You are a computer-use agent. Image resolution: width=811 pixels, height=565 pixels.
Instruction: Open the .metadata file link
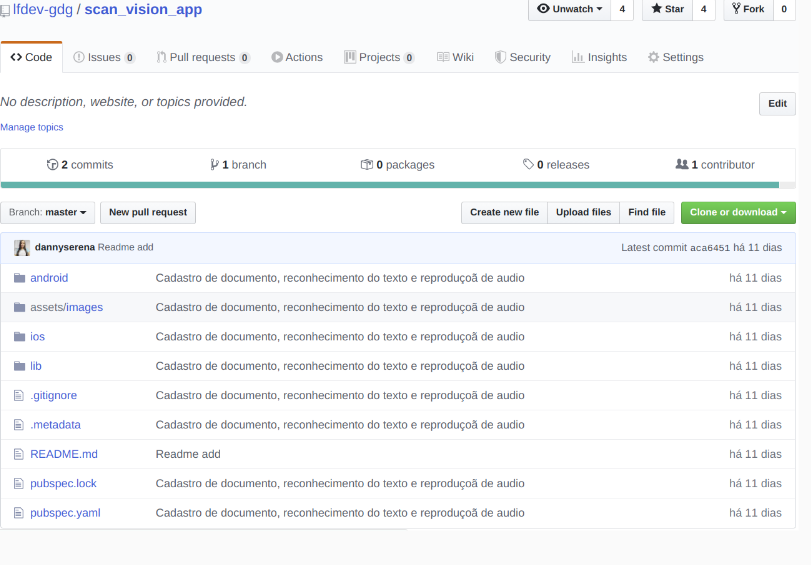(x=55, y=425)
